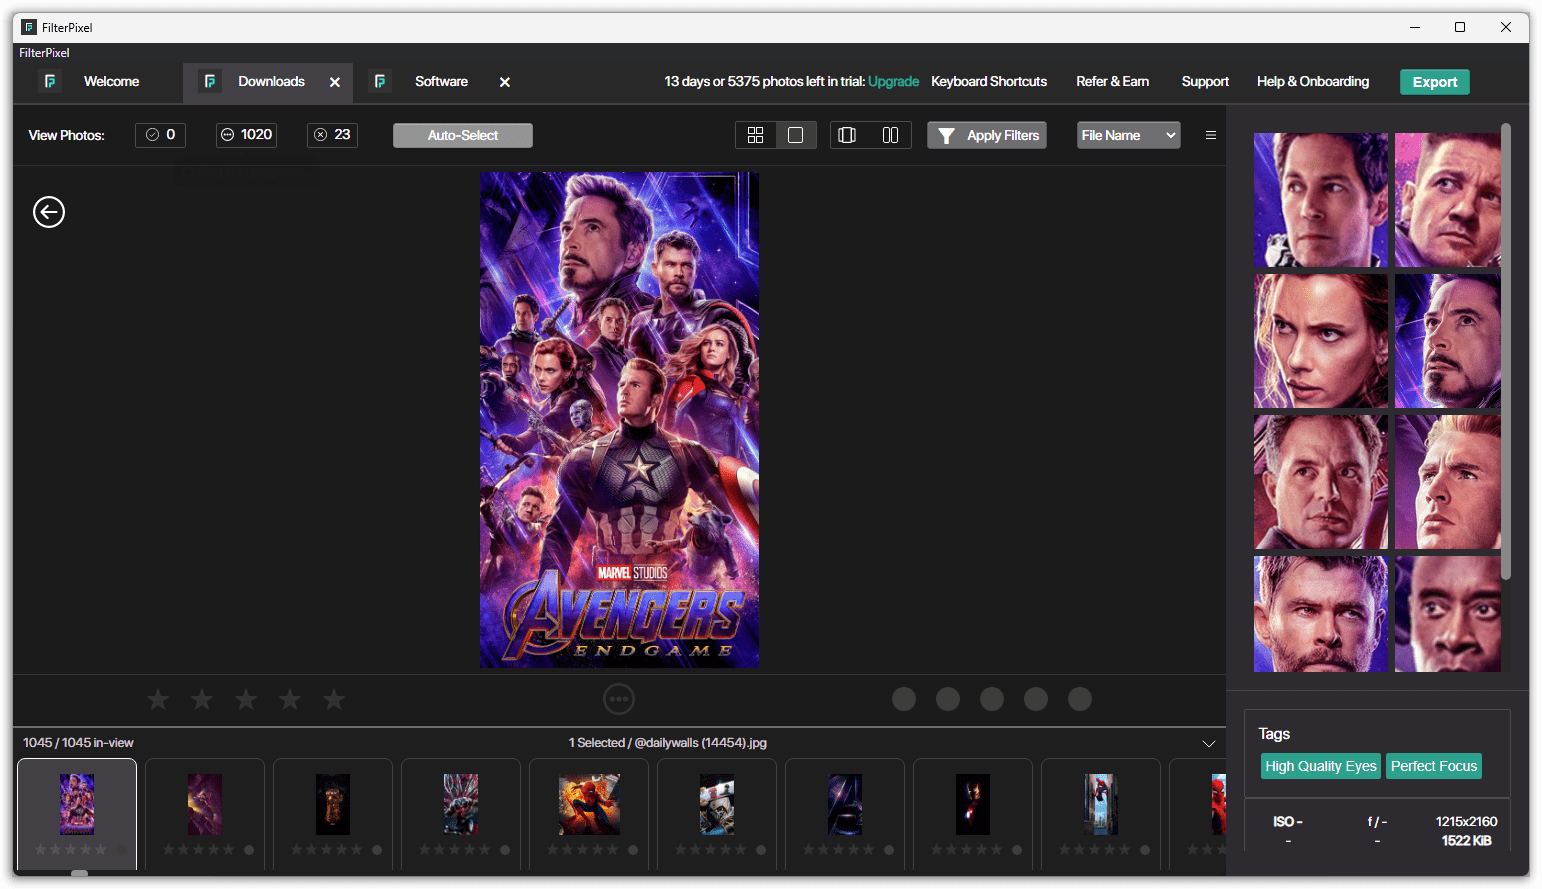View the Tony Stark face crop
This screenshot has width=1542, height=889.
click(x=1448, y=341)
